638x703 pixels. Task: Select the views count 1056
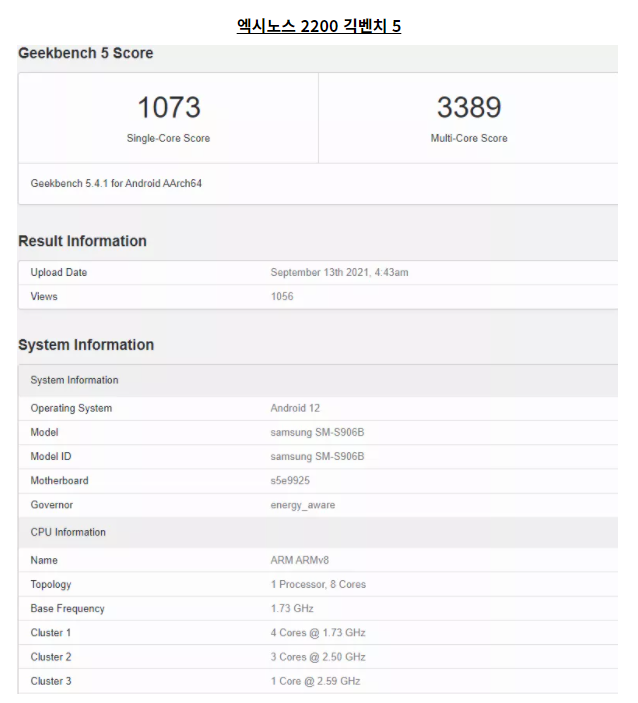point(282,296)
